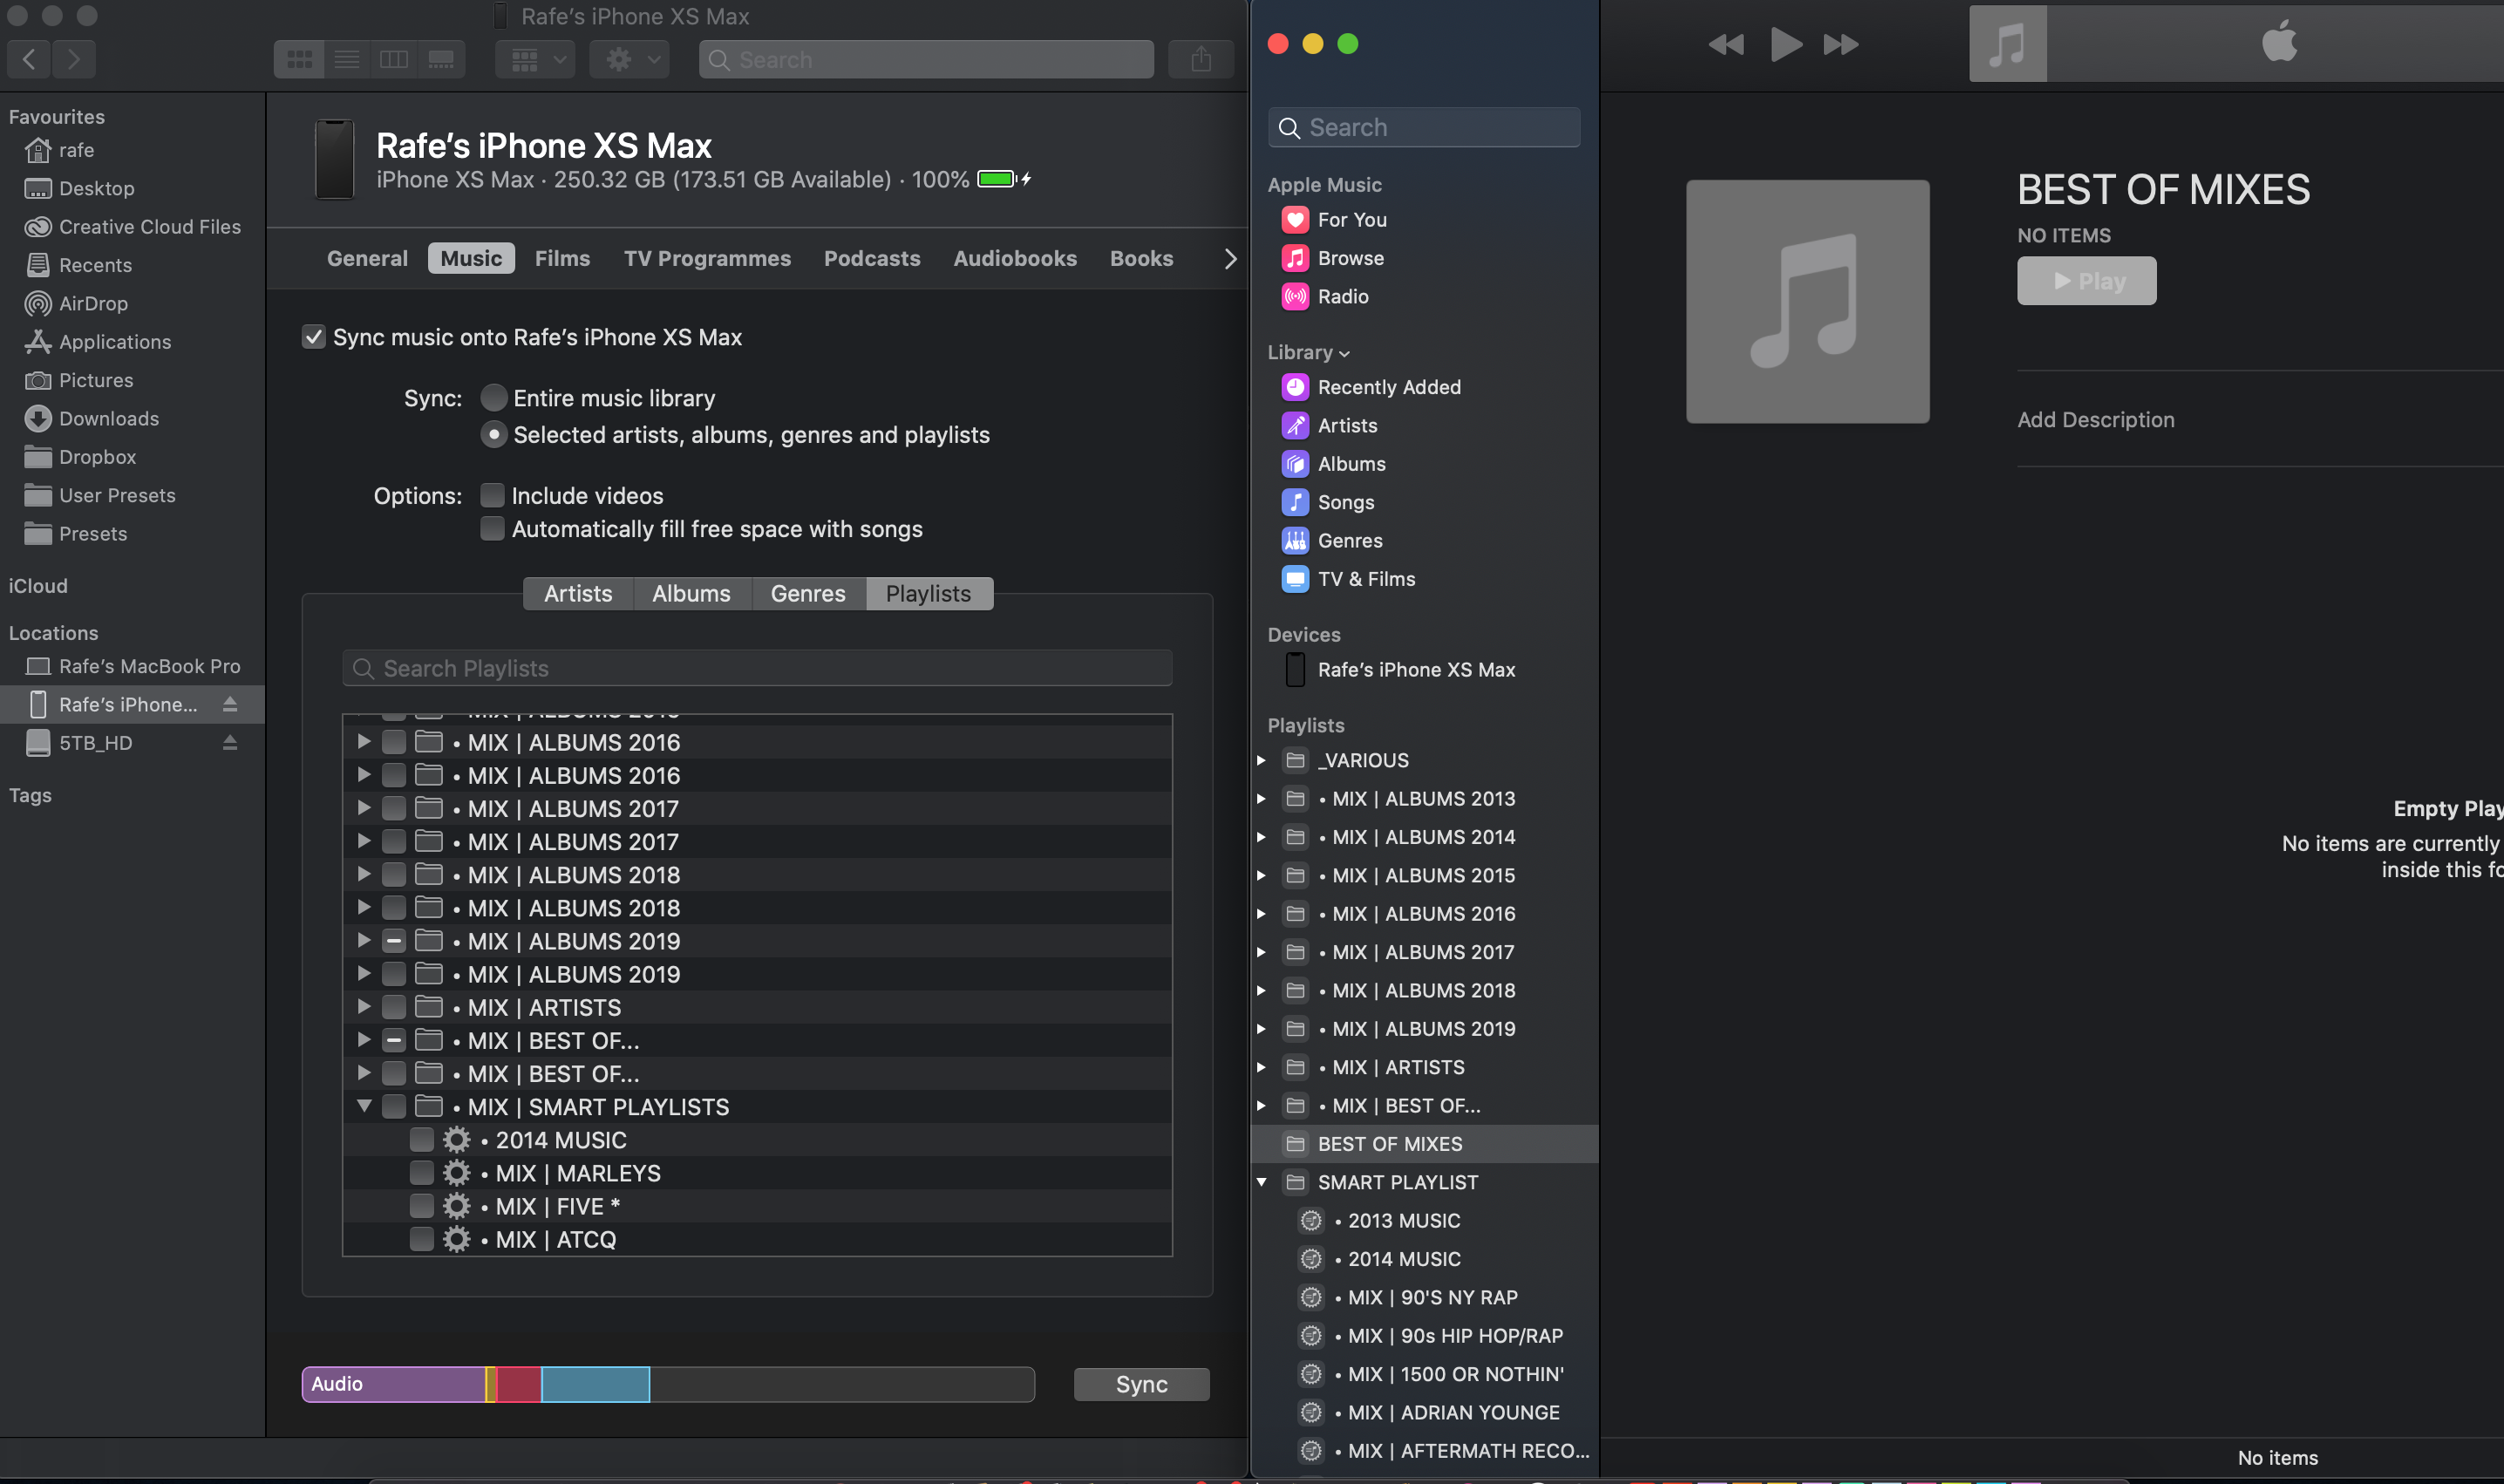Show more device tabs chevron

pyautogui.click(x=1230, y=259)
